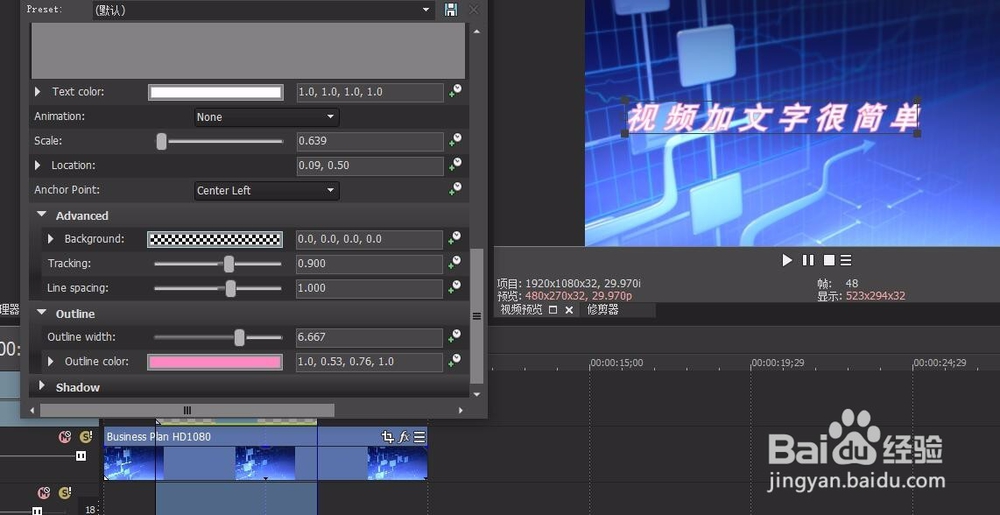
Task: Collapse the Advanced section
Action: [41, 215]
